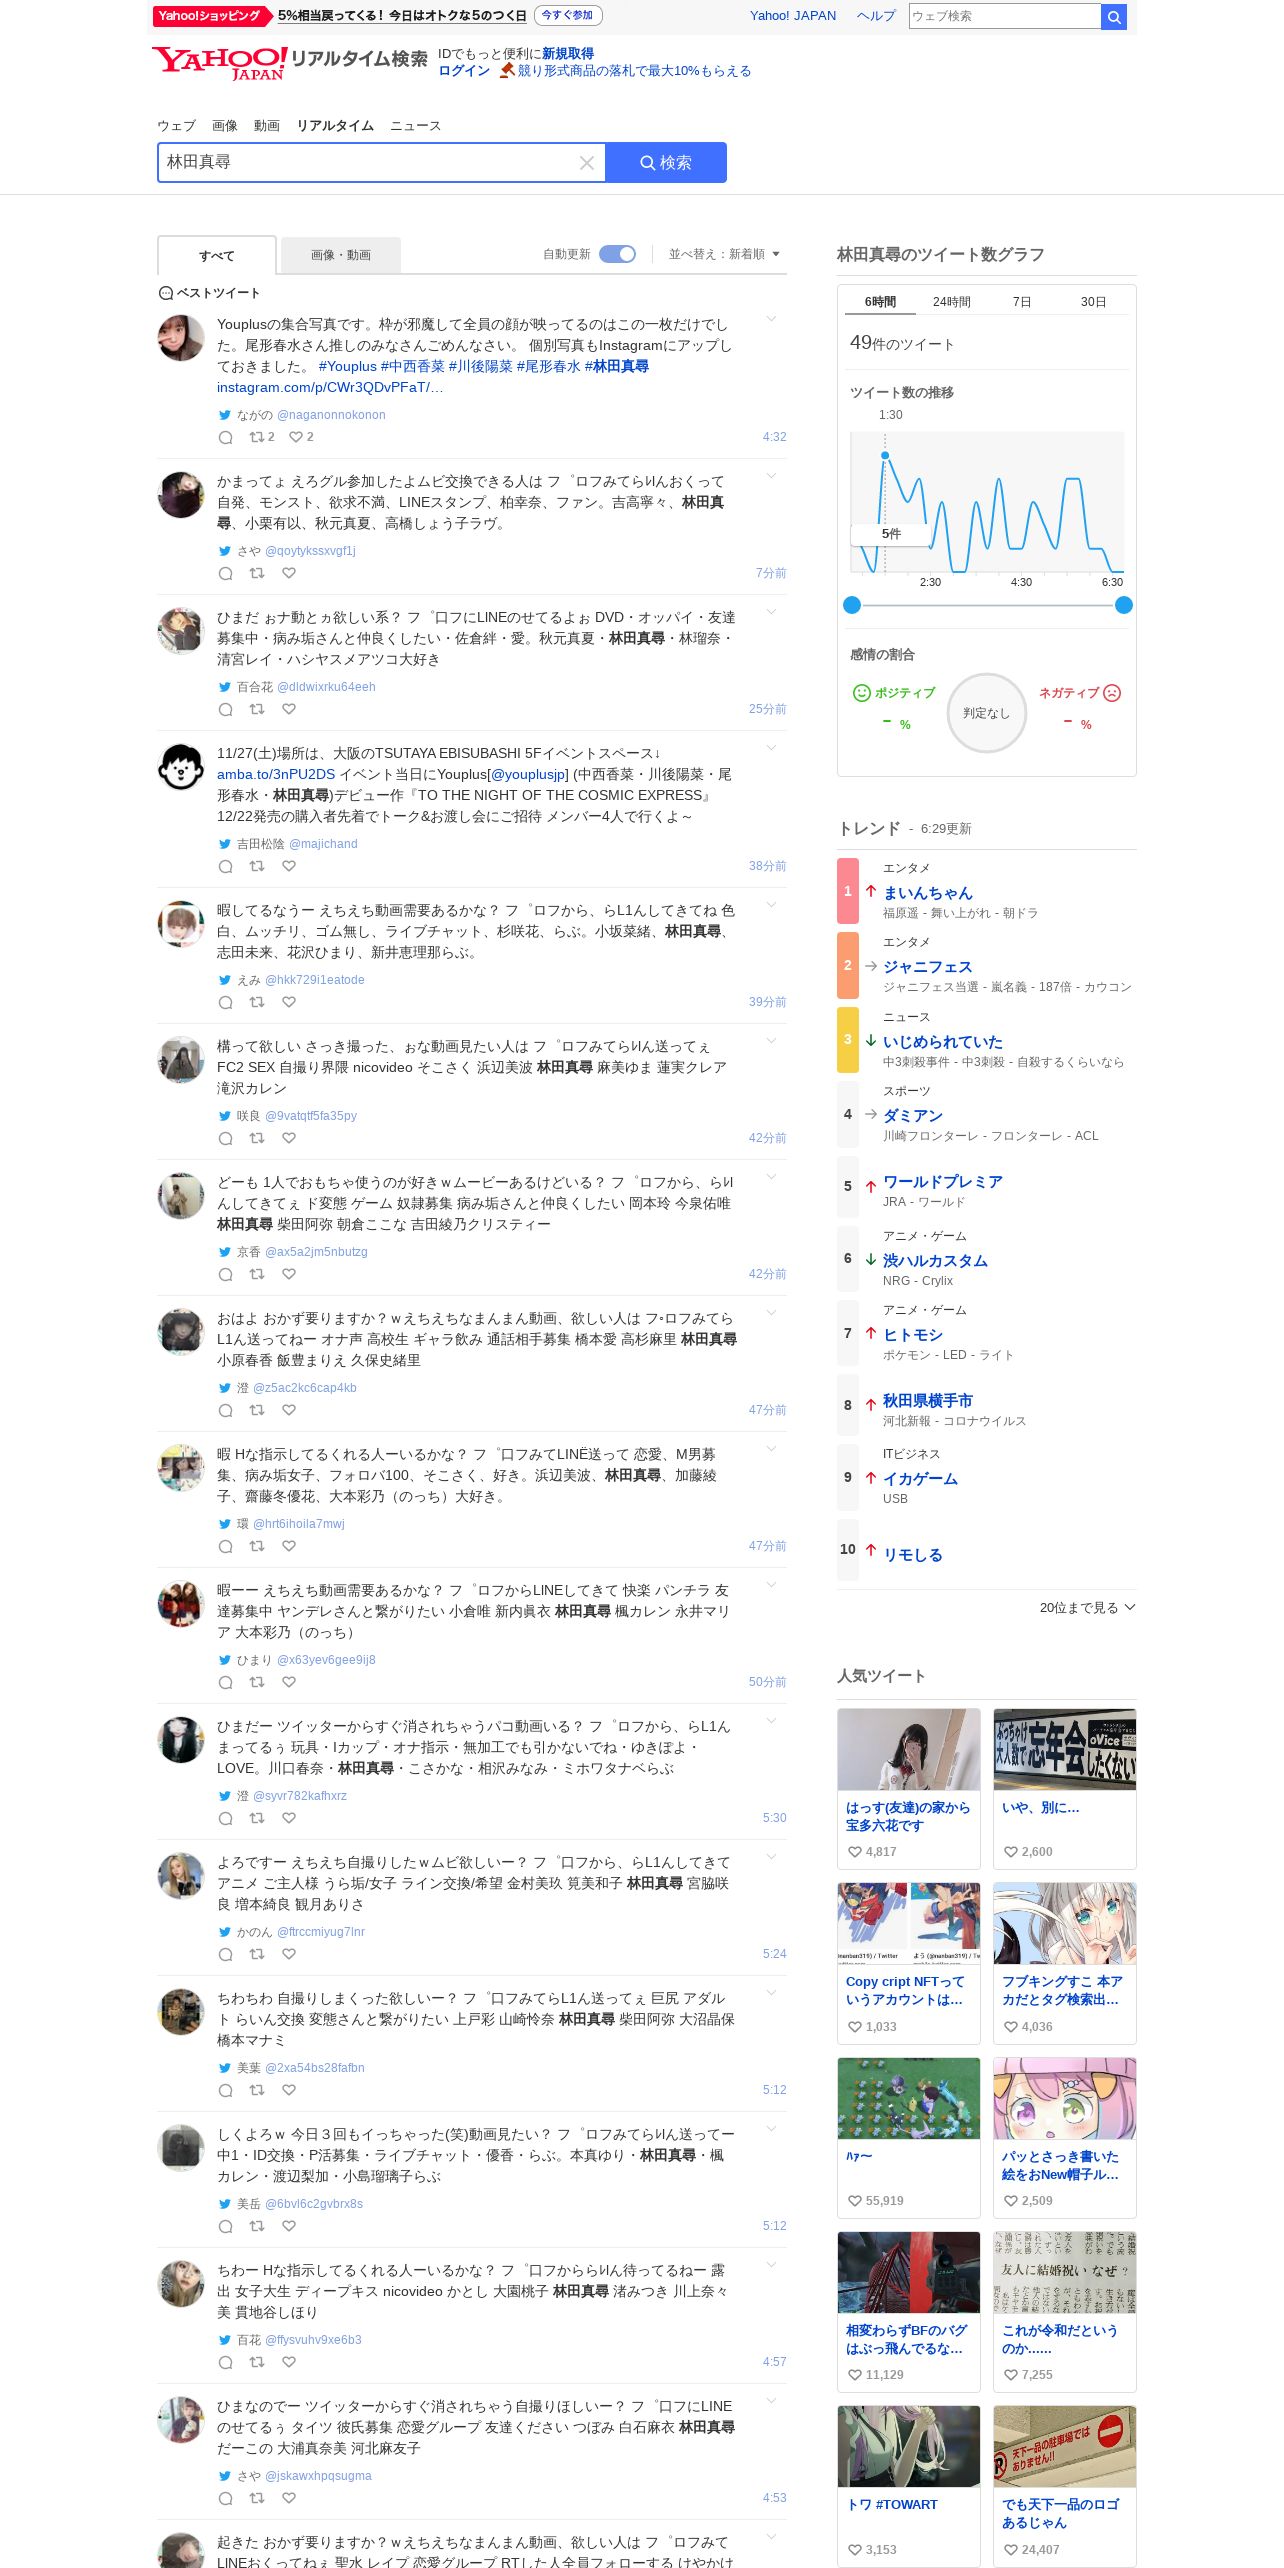
Task: Open the ヘルプ link
Action: [876, 16]
